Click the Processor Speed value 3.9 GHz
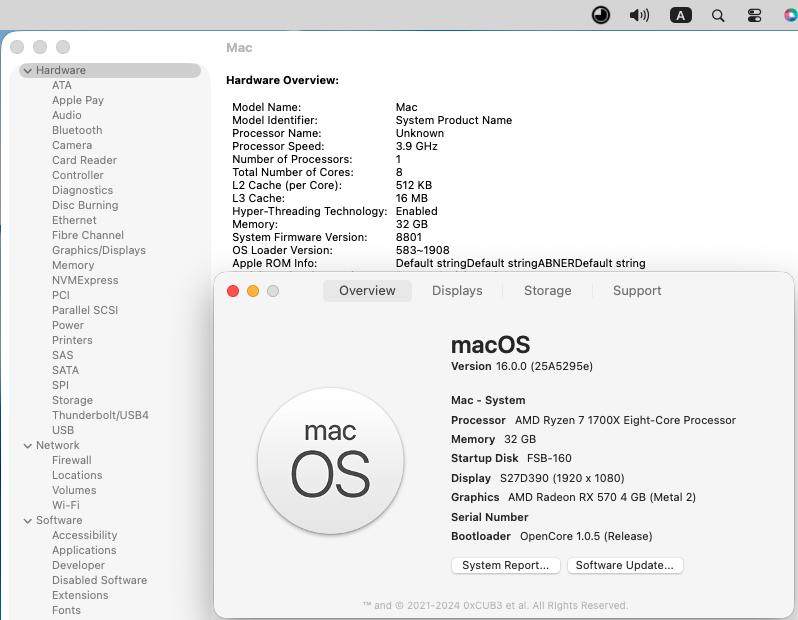This screenshot has width=798, height=620. point(416,146)
